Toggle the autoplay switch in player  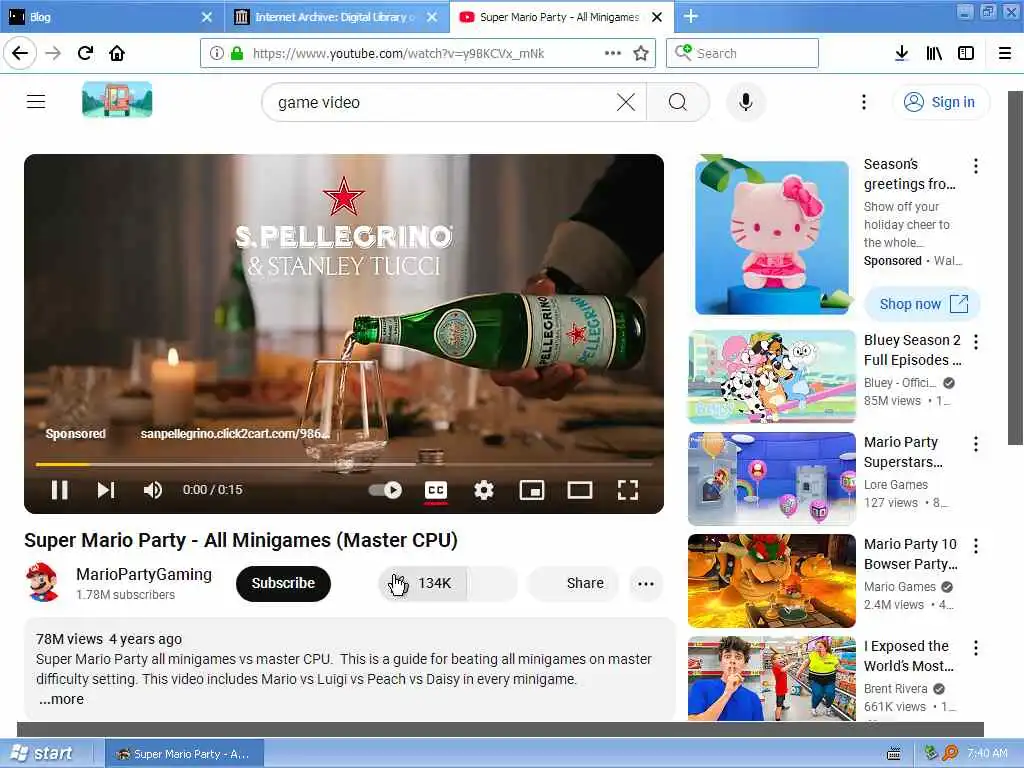tap(385, 490)
